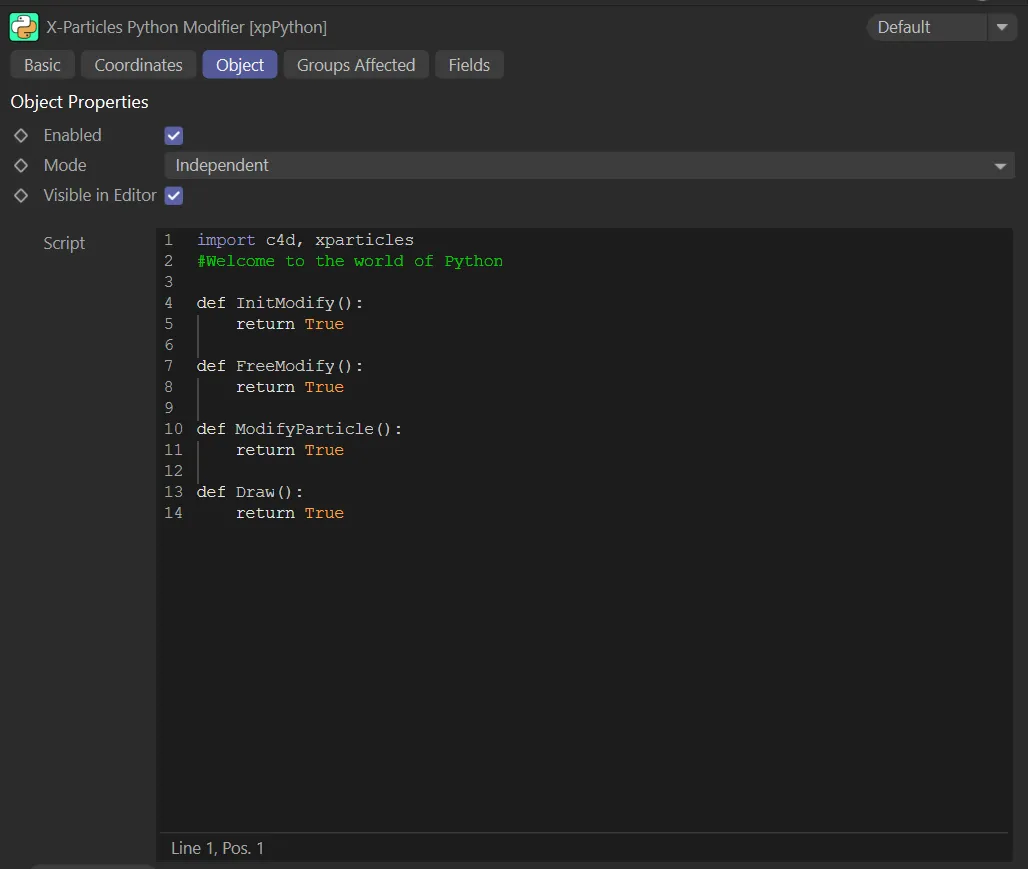The image size is (1028, 869).
Task: Click the X-Particles Python modifier icon
Action: [x=24, y=27]
